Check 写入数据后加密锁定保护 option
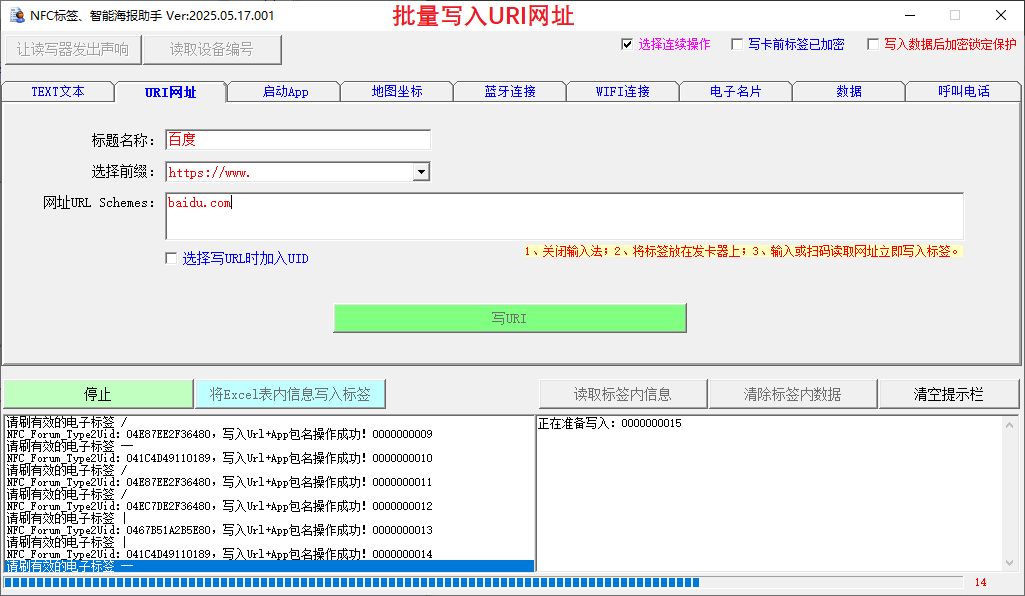1025x596 pixels. coord(873,44)
